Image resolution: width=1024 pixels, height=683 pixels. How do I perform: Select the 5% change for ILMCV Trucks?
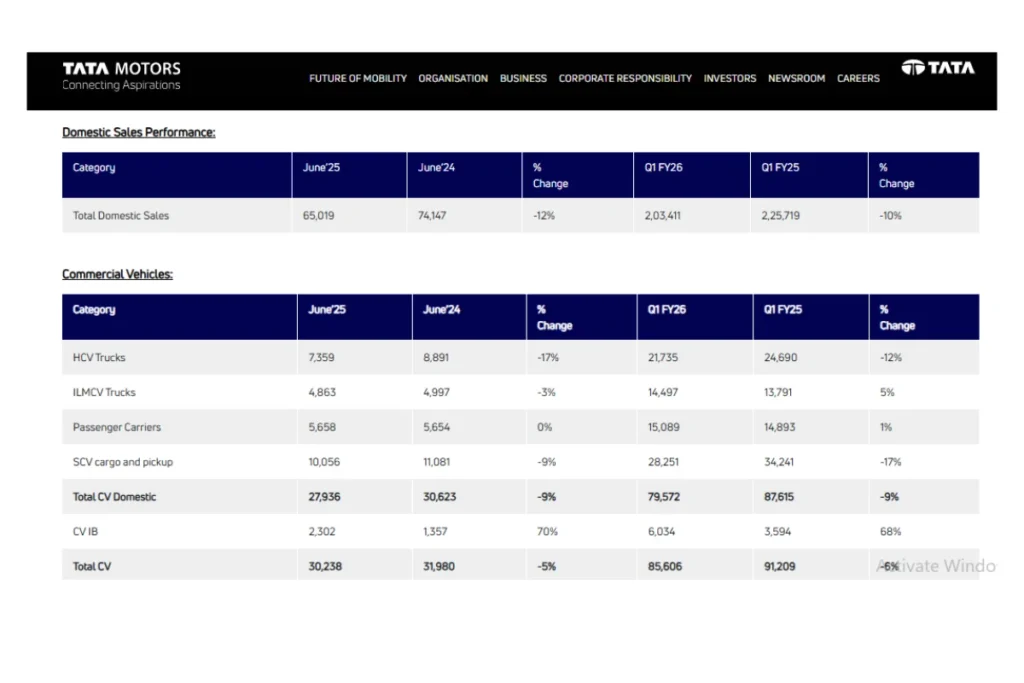tap(887, 392)
